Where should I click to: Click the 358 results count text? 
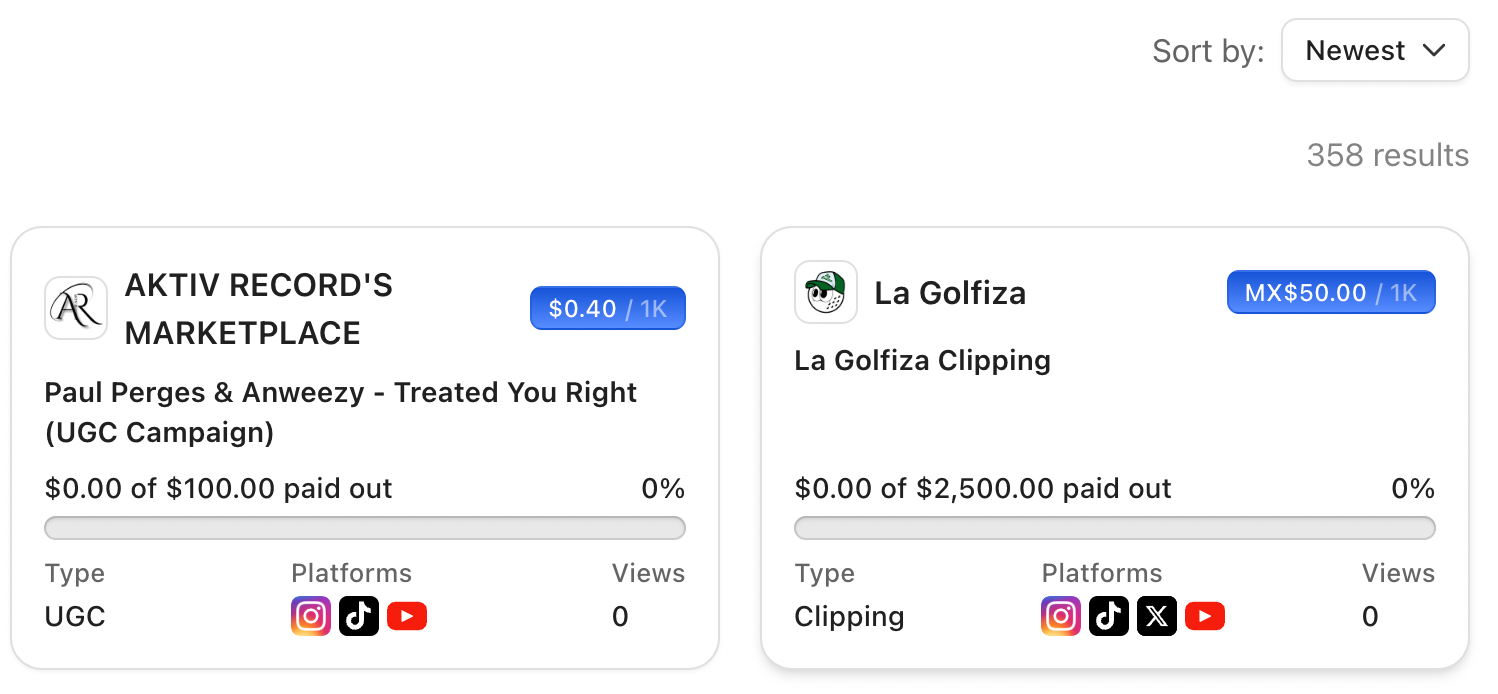pyautogui.click(x=1387, y=155)
